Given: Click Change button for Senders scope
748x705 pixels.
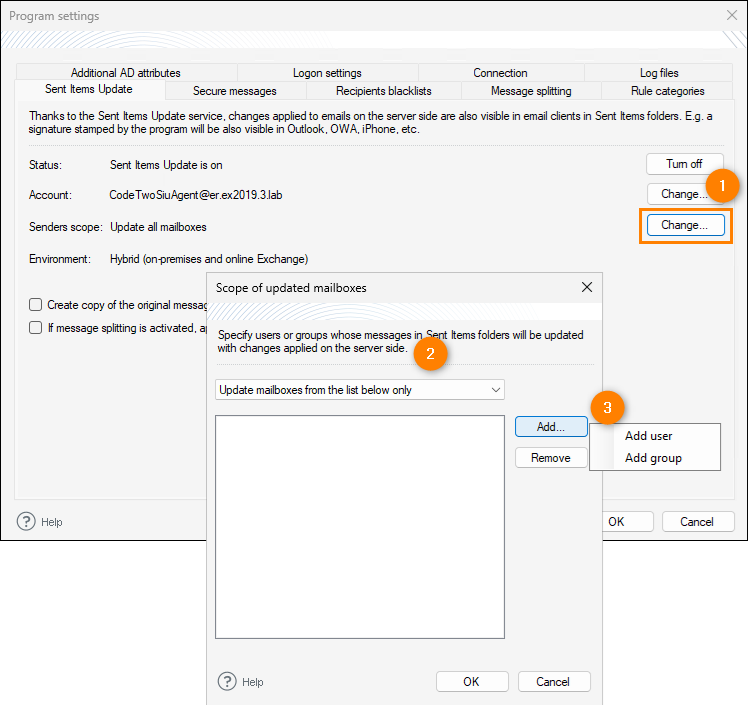Looking at the screenshot, I should click(x=685, y=225).
